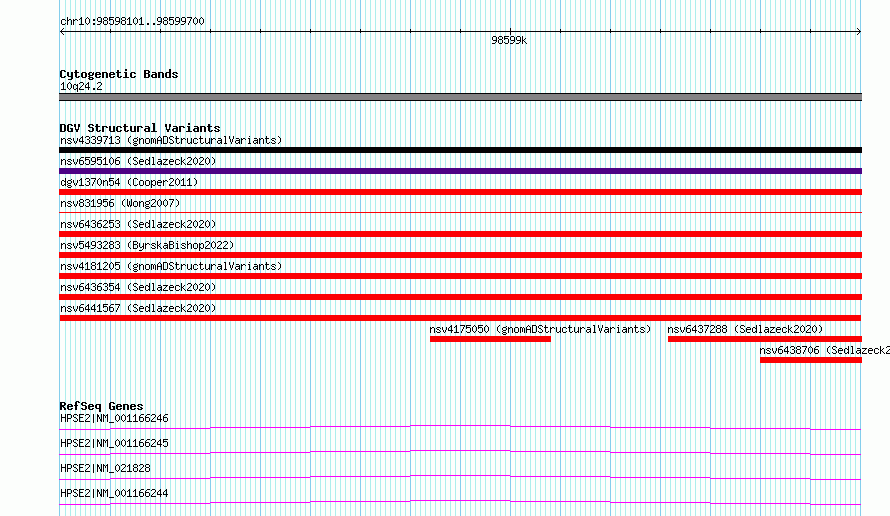
Task: Select the black nsv4339713 variant bar
Action: pyautogui.click(x=460, y=150)
